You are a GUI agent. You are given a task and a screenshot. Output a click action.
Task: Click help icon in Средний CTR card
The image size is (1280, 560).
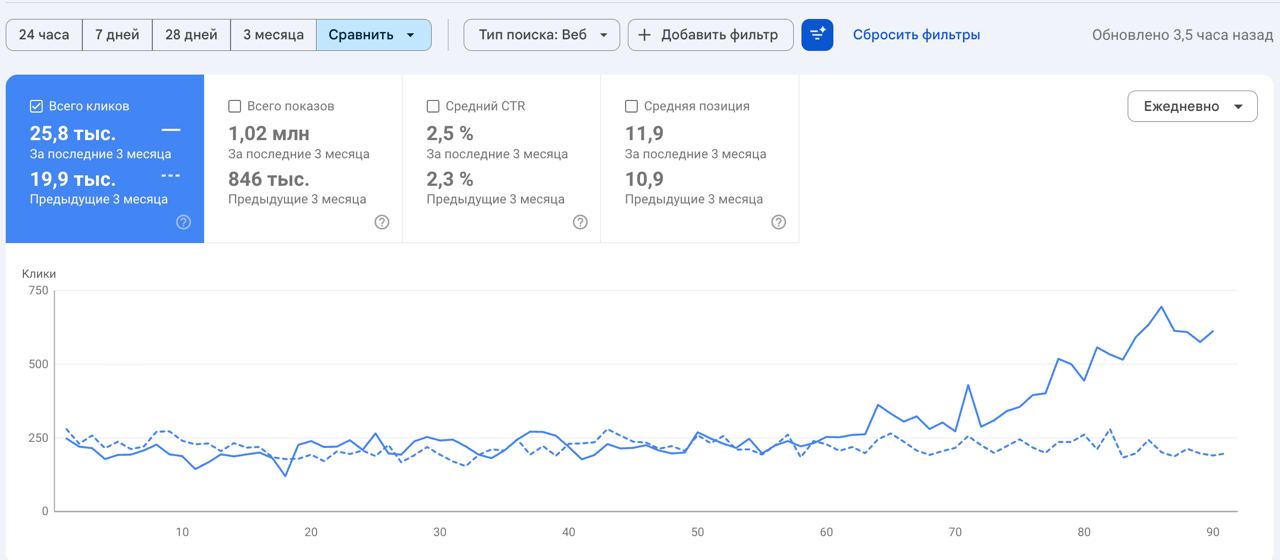pos(580,222)
